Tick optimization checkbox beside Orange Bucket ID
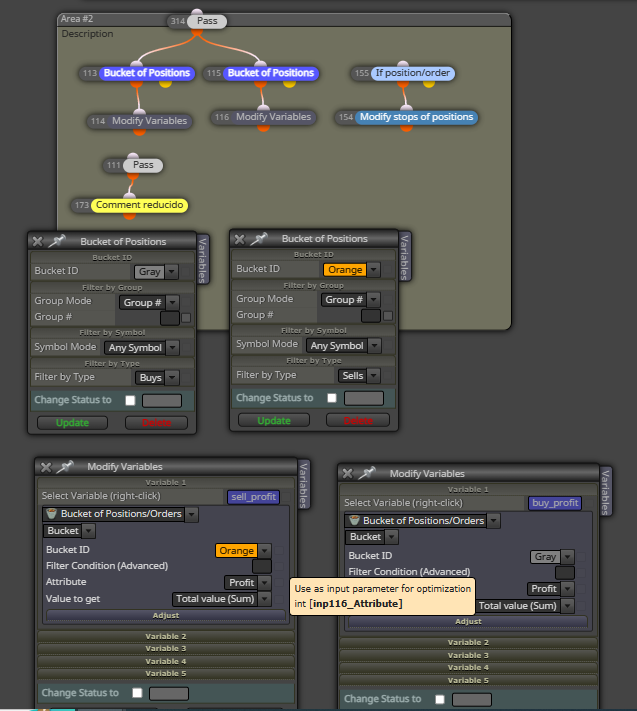 388,270
